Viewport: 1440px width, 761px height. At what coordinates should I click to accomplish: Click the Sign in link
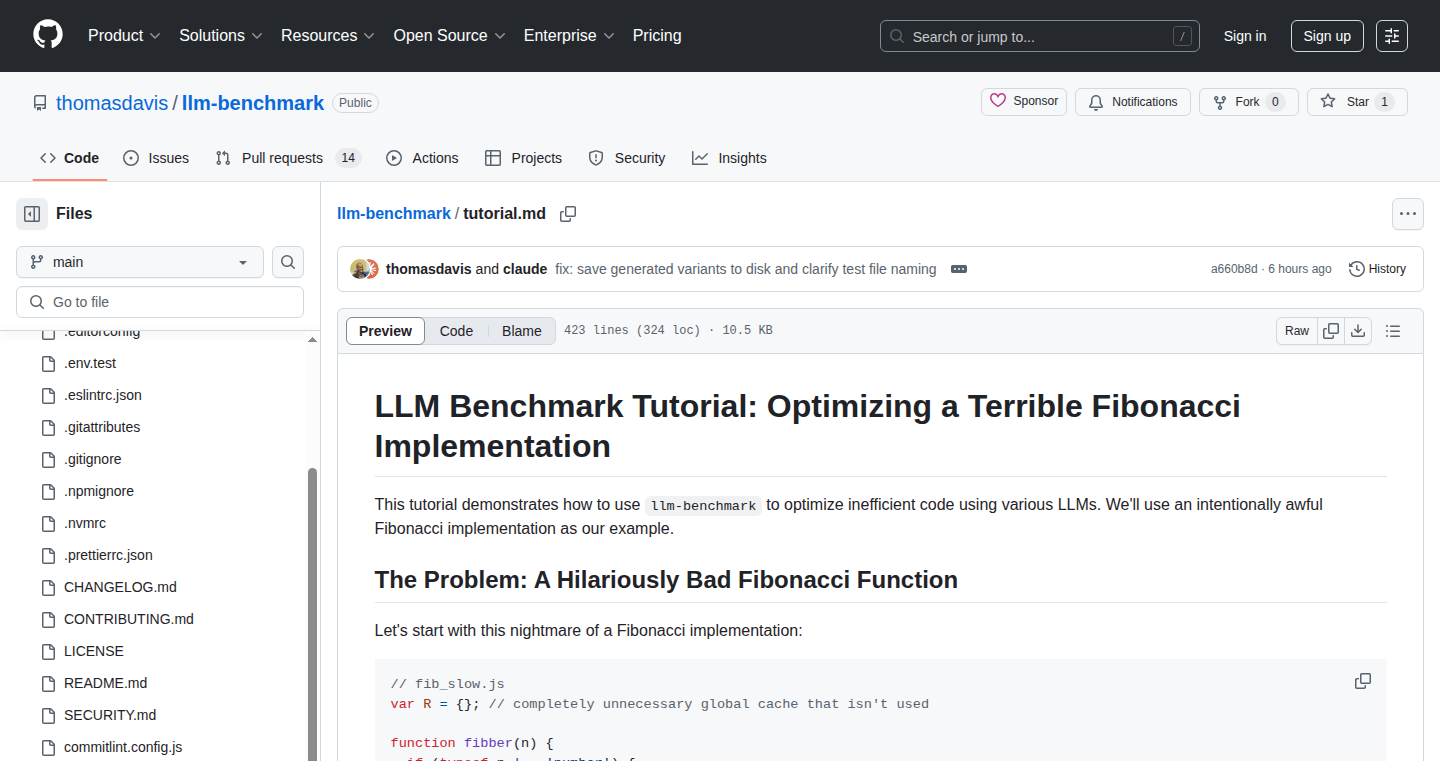1245,36
